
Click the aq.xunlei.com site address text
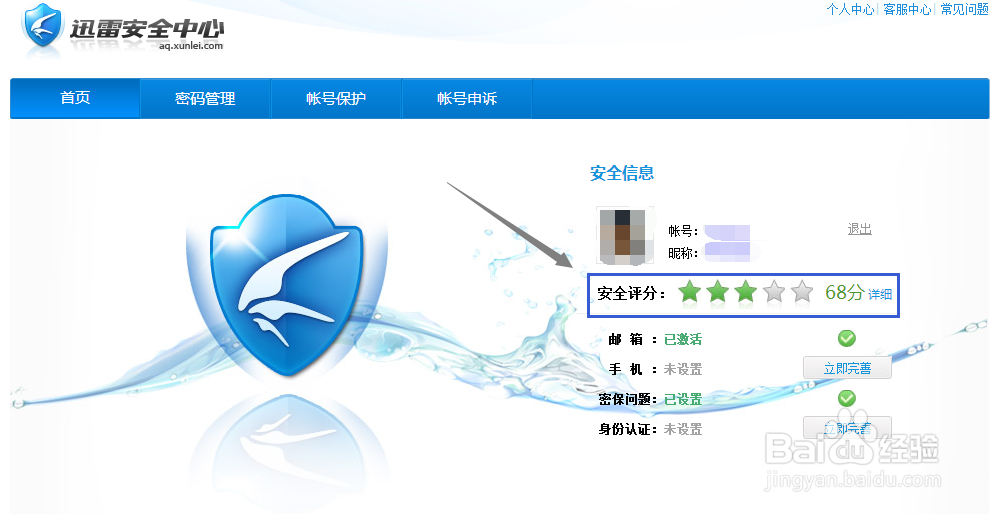191,46
